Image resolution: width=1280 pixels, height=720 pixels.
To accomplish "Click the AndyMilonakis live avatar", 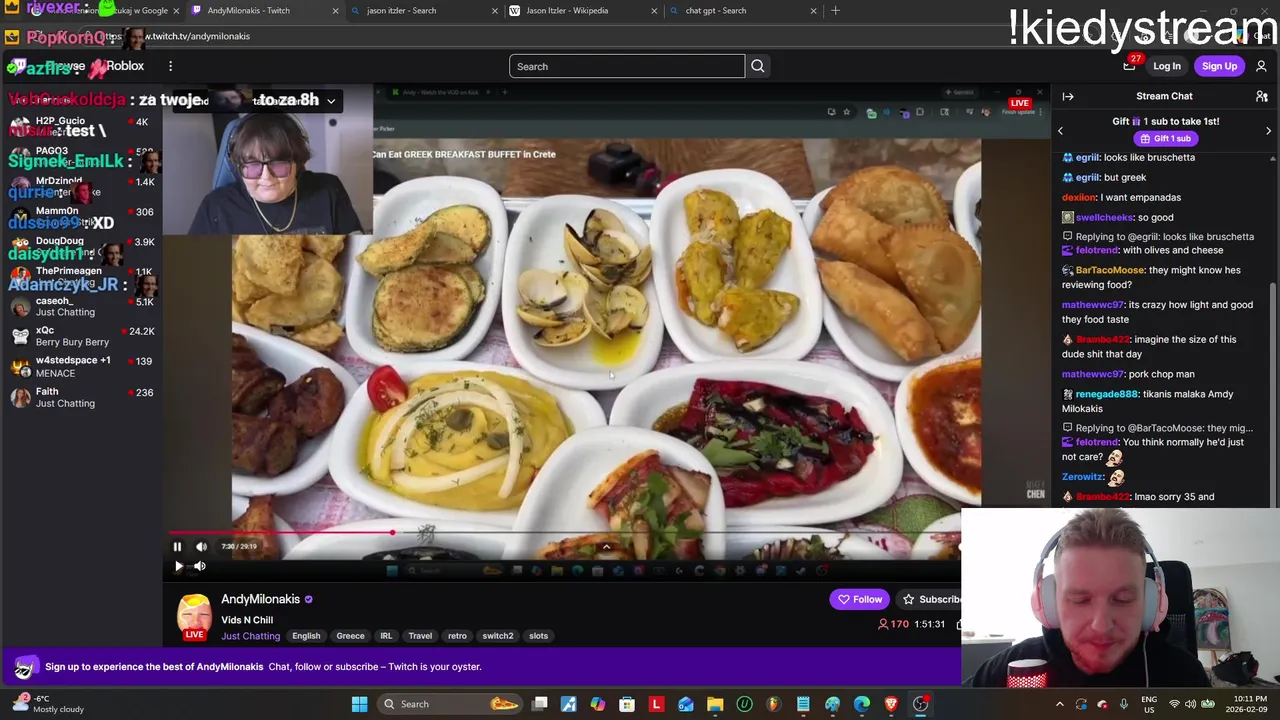I will coord(195,617).
